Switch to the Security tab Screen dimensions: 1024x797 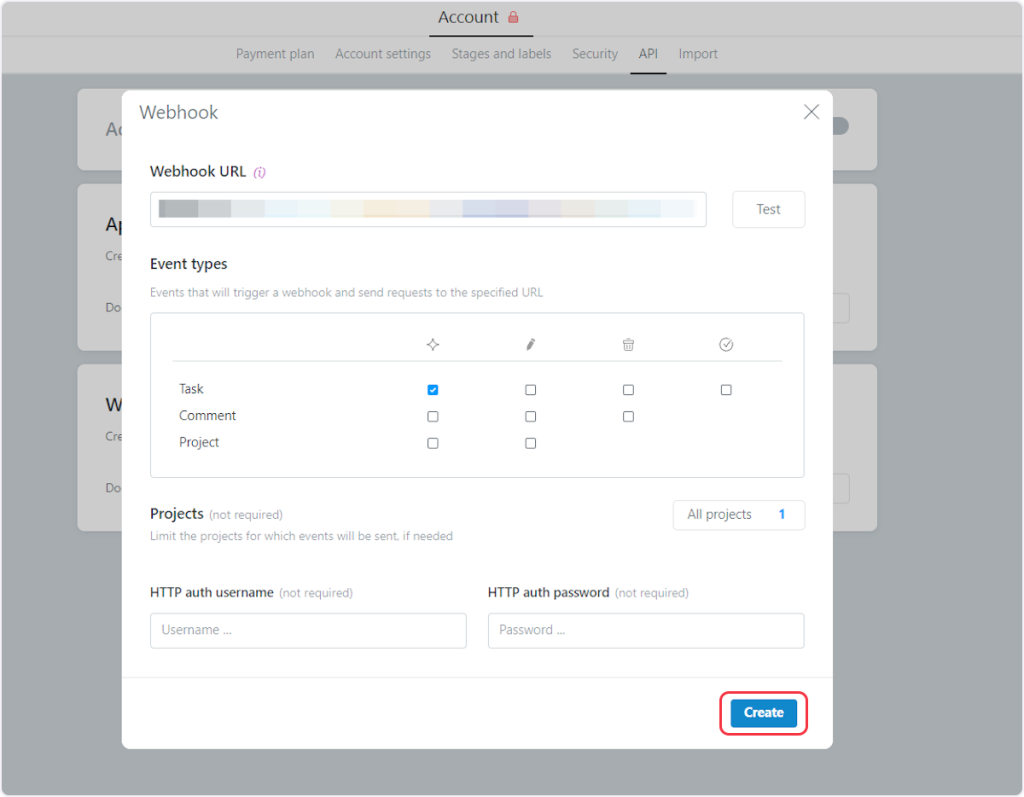(x=595, y=54)
